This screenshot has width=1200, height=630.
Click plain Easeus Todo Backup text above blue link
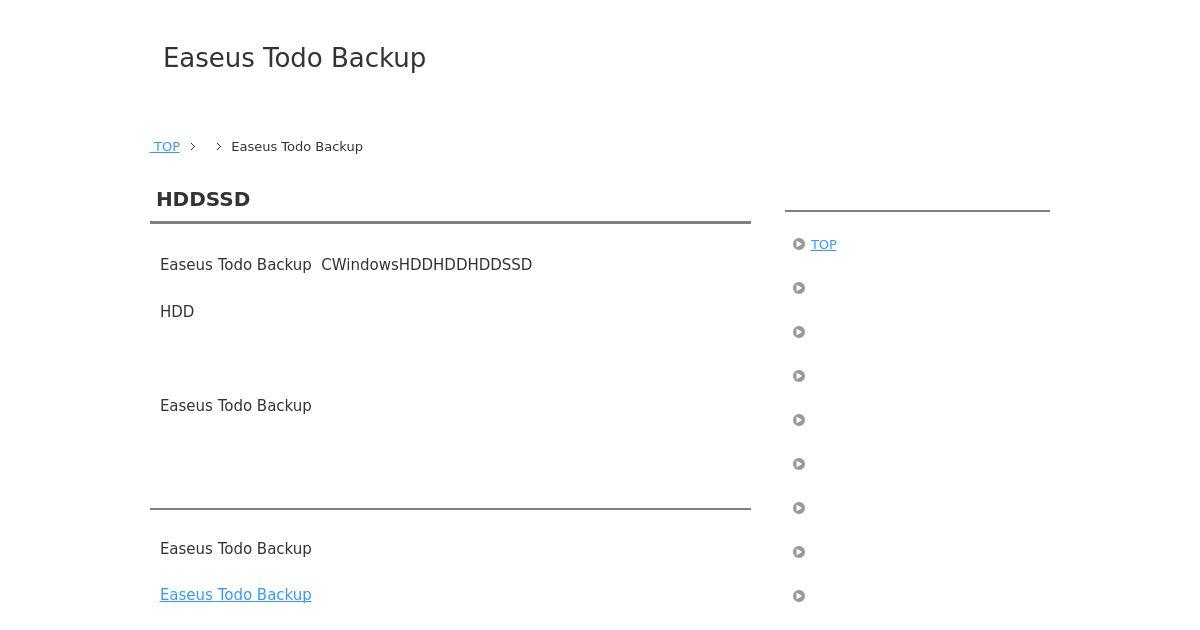pyautogui.click(x=235, y=549)
